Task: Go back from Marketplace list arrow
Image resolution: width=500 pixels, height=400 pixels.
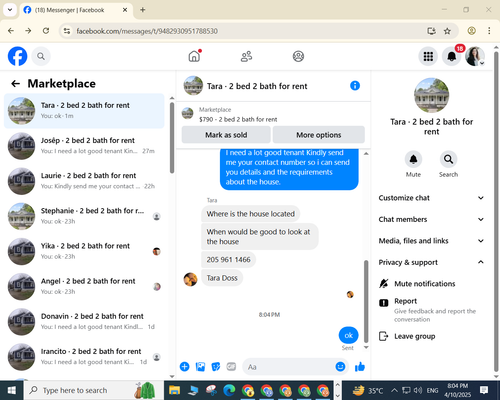Action: pos(15,83)
